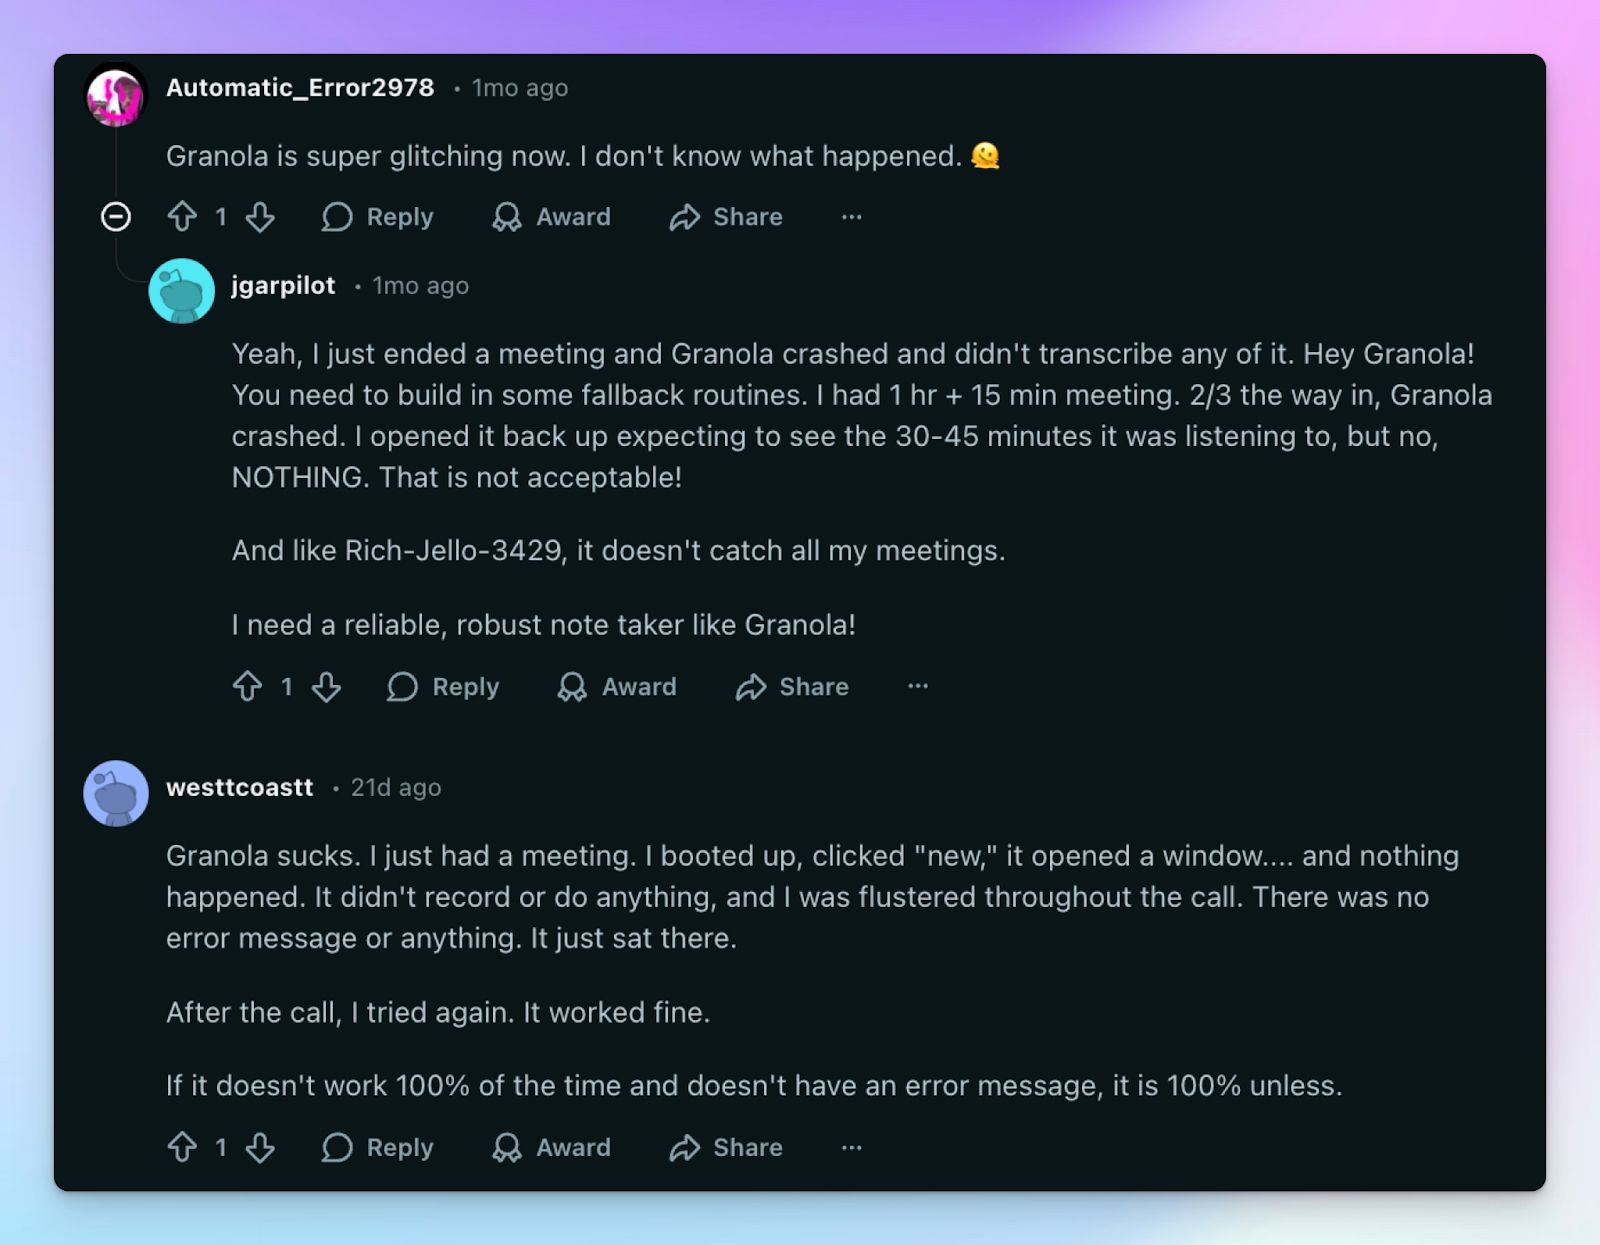
Task: Open more options on westtcoastt's comment
Action: pos(851,1148)
